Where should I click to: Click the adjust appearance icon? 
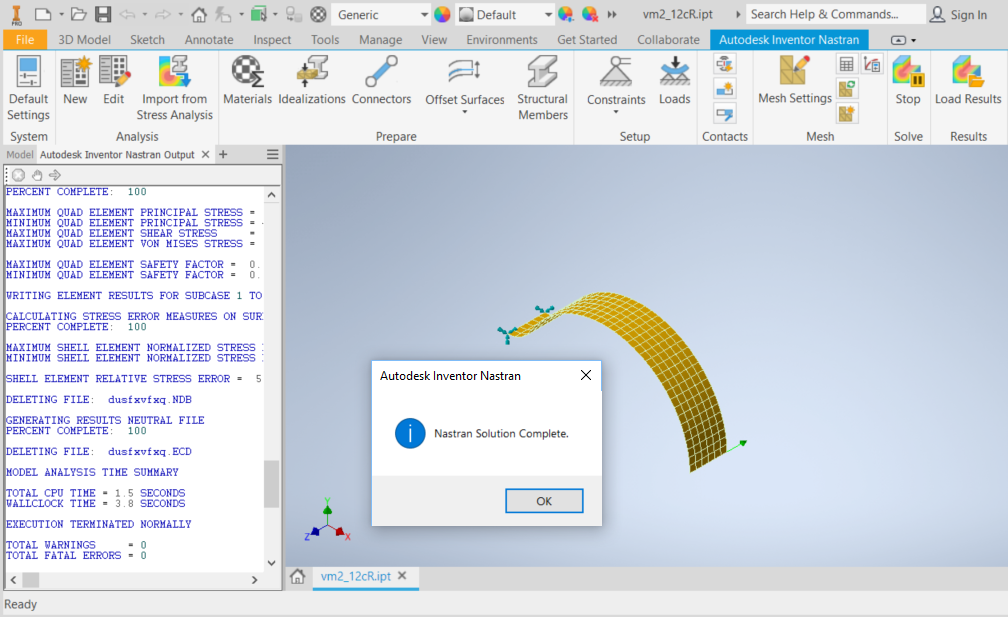click(x=566, y=14)
